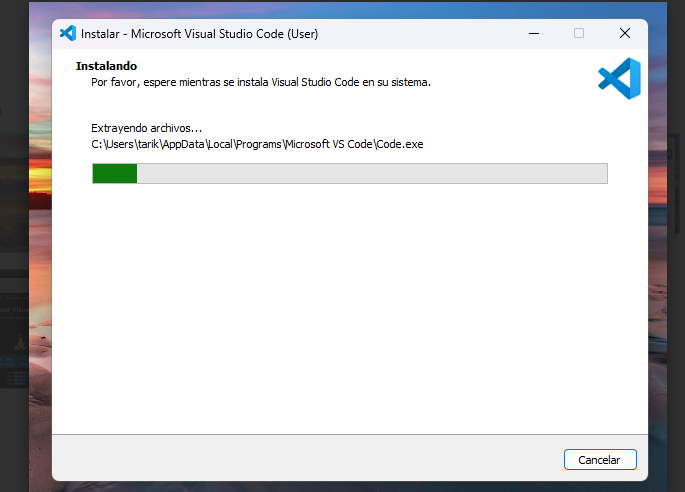Viewport: 685px width, 492px height.
Task: Click the sunset wallpaper left of the dialog
Action: 40,200
